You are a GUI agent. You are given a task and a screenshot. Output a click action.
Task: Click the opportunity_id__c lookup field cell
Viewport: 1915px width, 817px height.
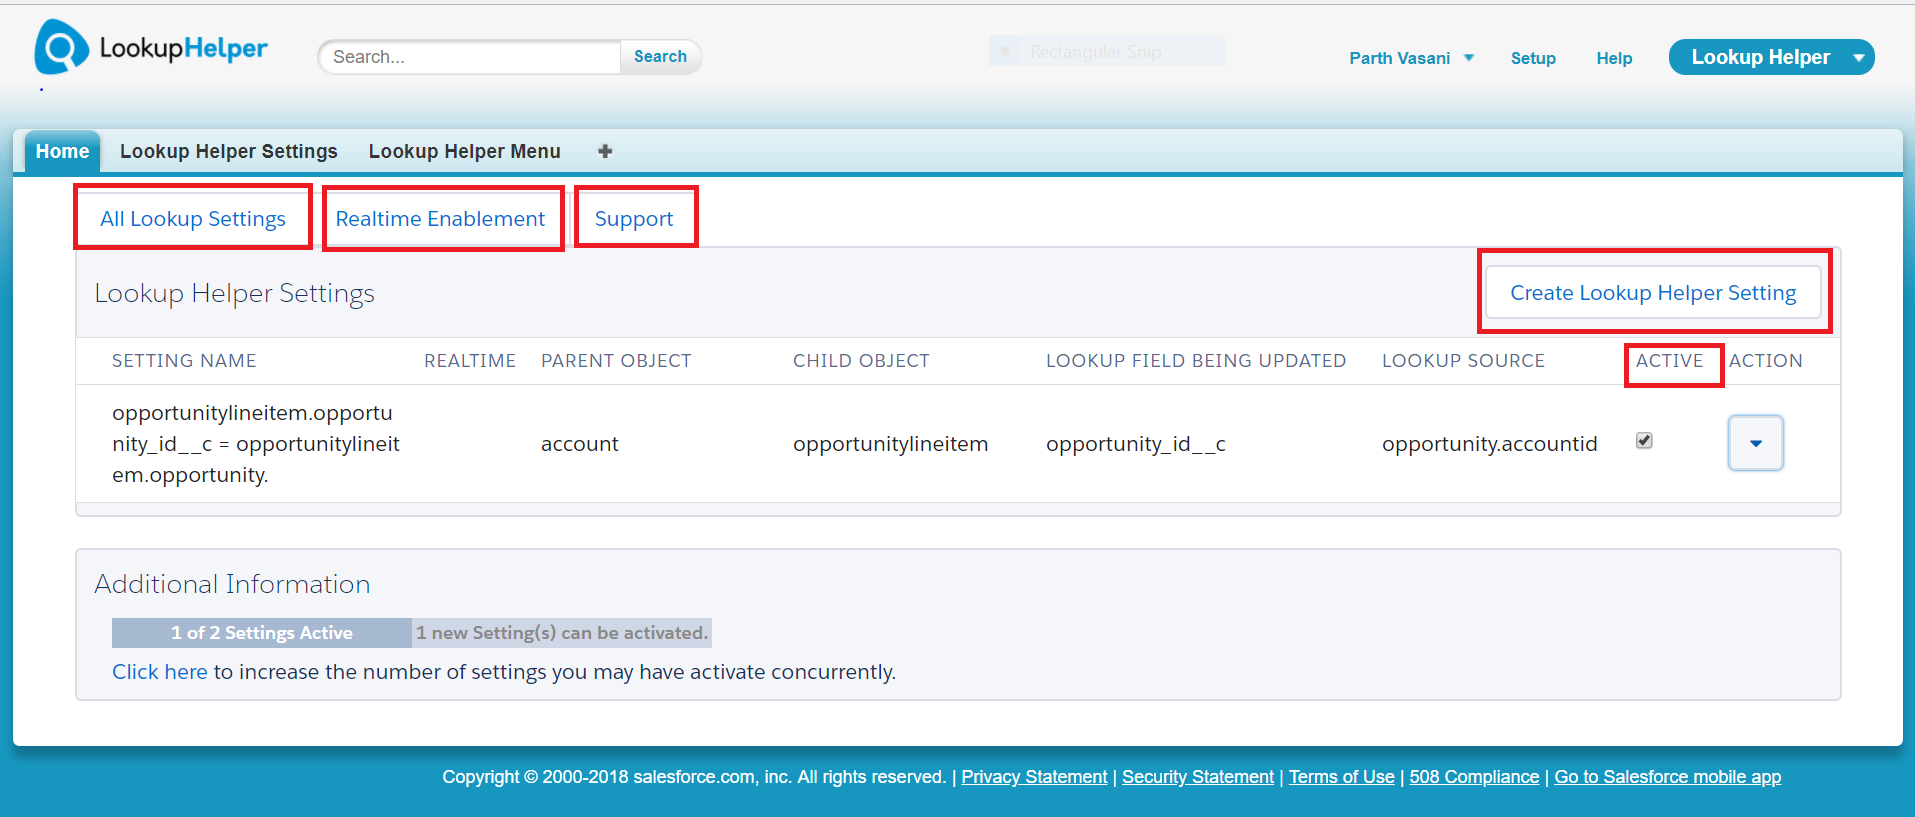[1136, 444]
